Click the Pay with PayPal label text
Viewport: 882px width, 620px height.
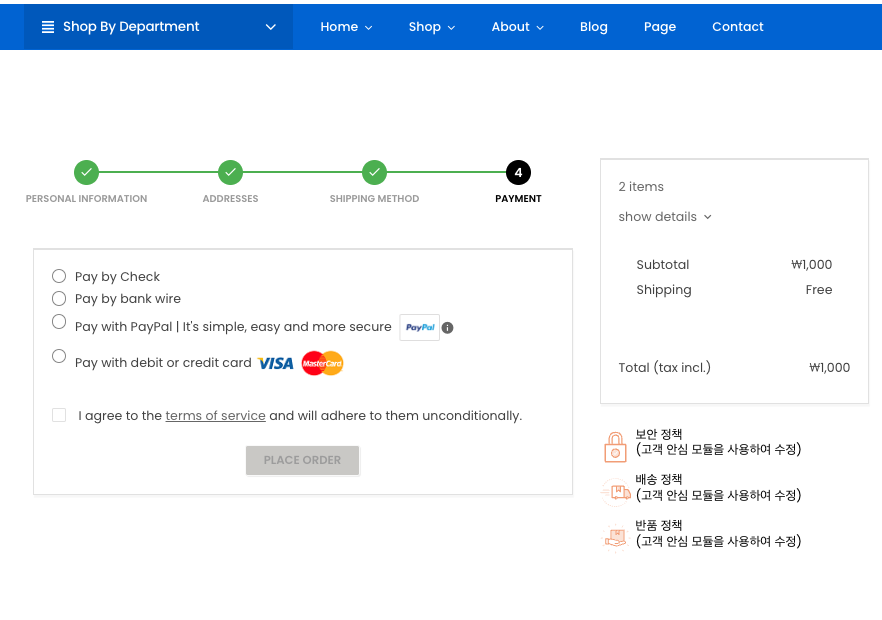233,327
